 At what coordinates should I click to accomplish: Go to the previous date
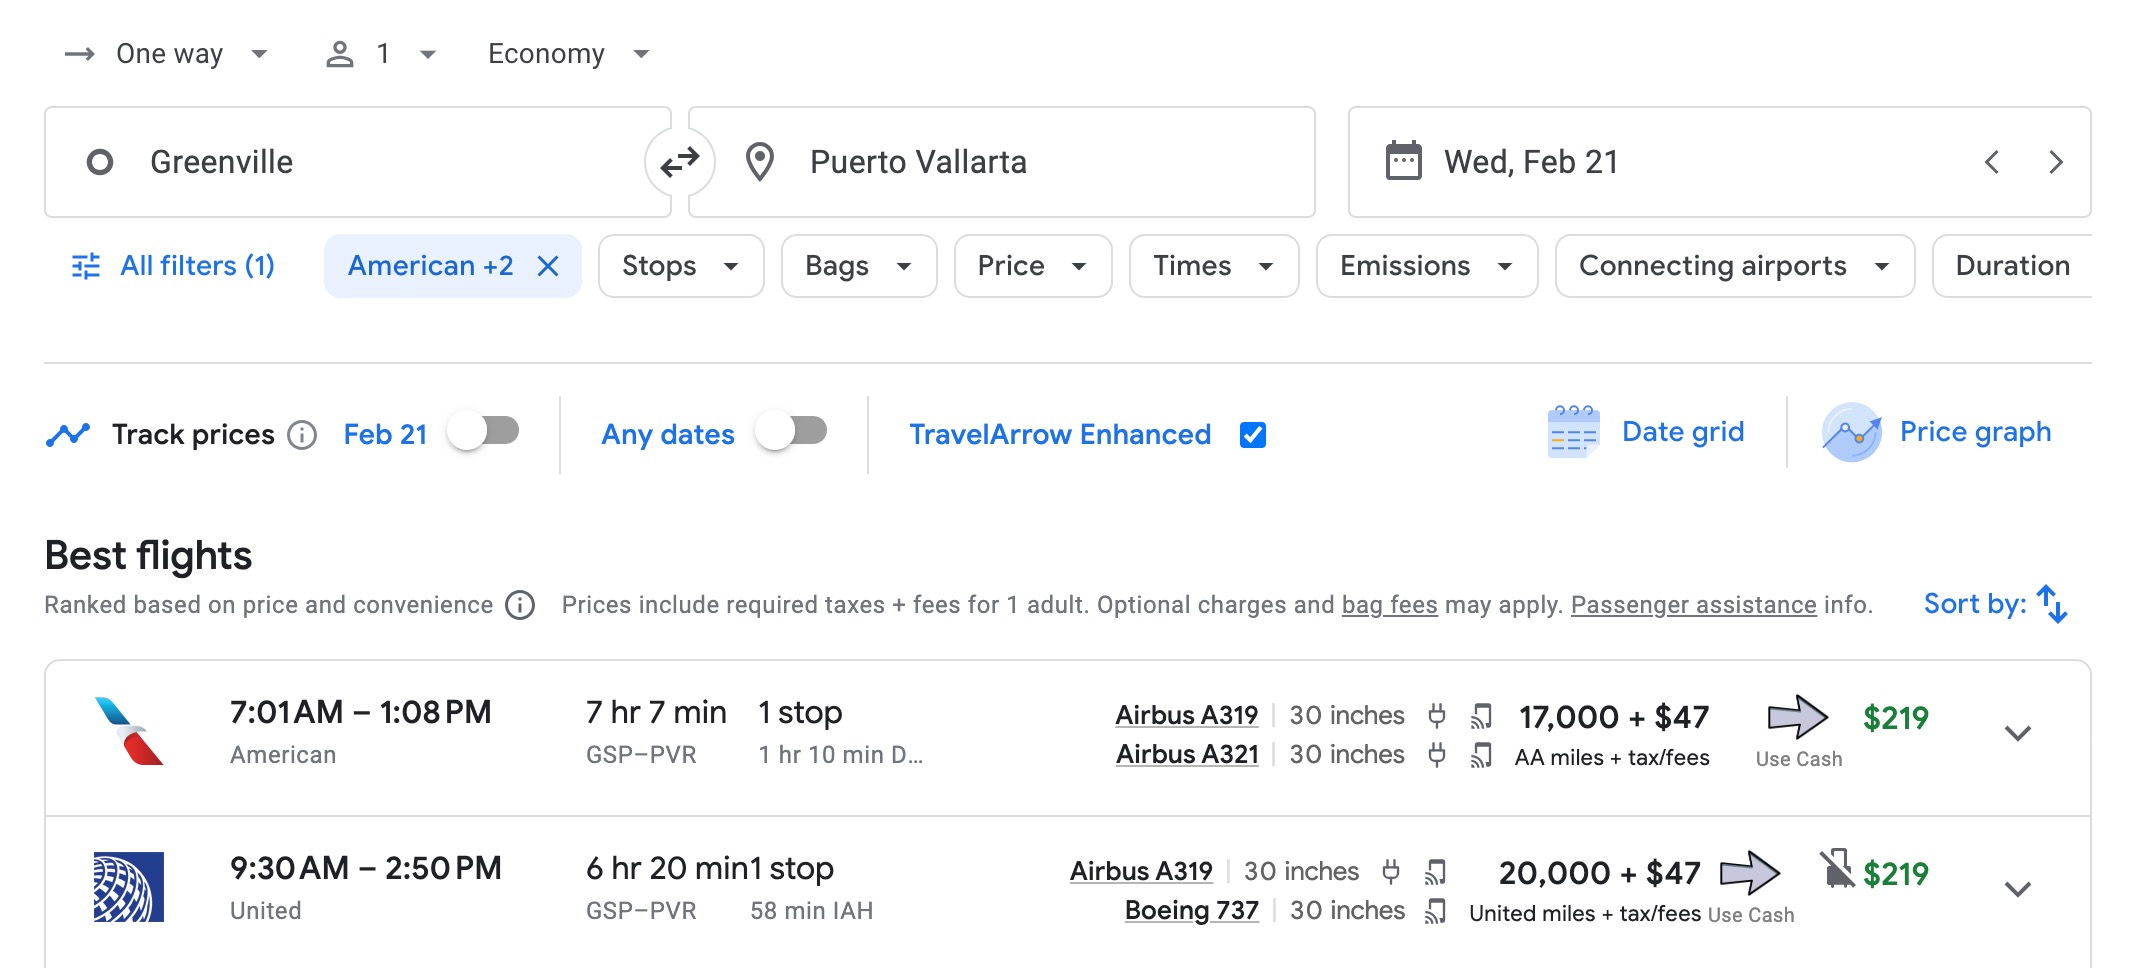1992,162
